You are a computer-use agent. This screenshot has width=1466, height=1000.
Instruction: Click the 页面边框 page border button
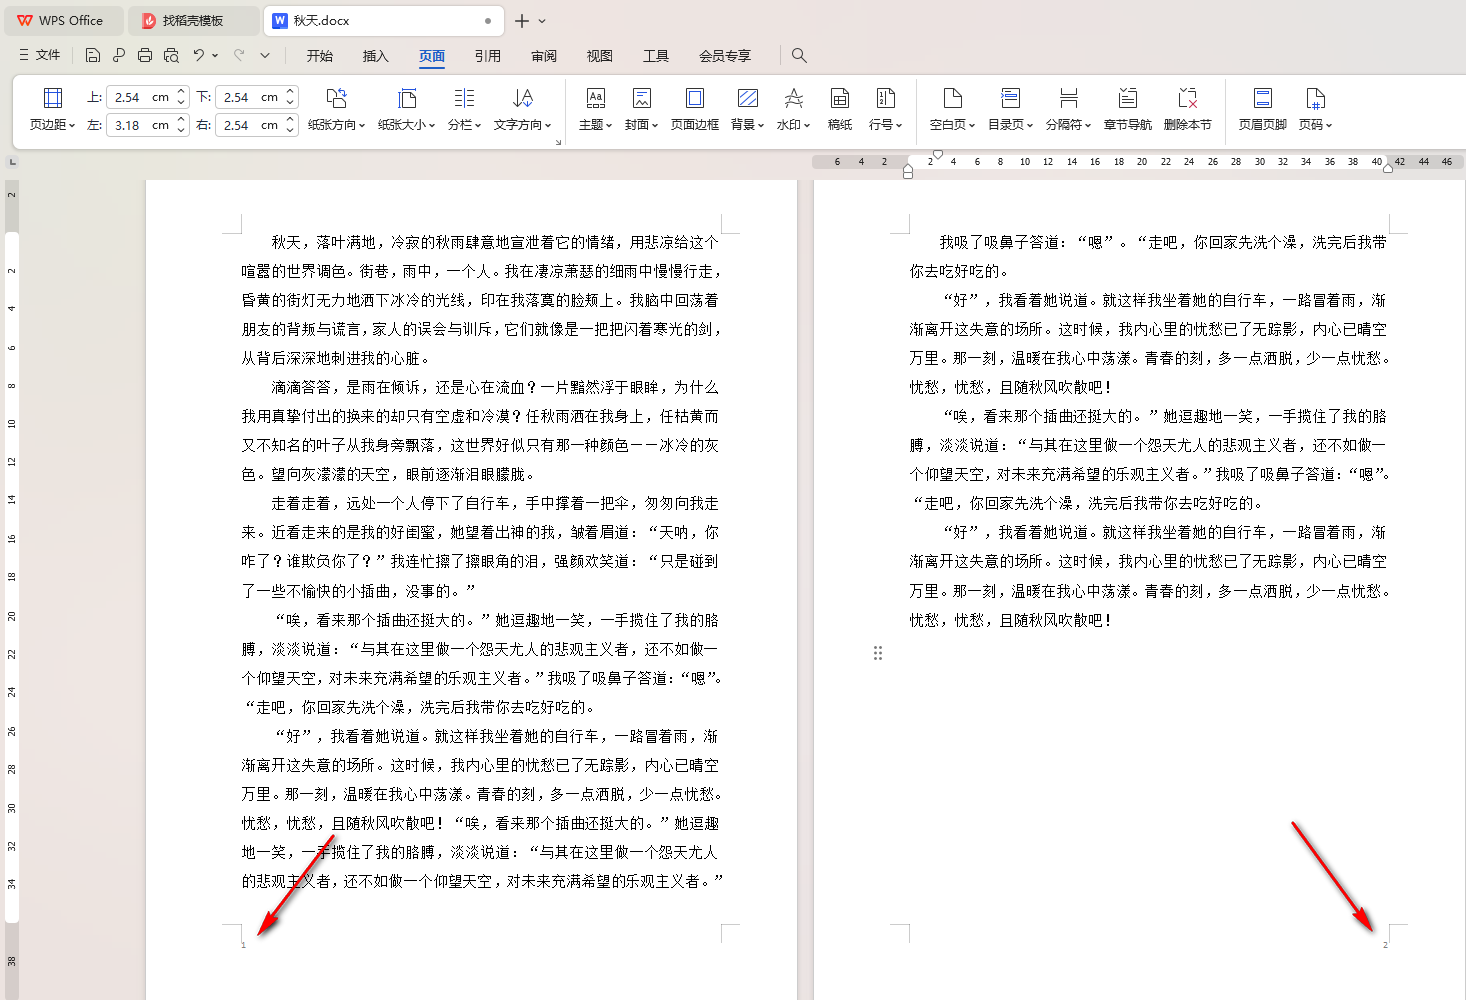click(695, 108)
